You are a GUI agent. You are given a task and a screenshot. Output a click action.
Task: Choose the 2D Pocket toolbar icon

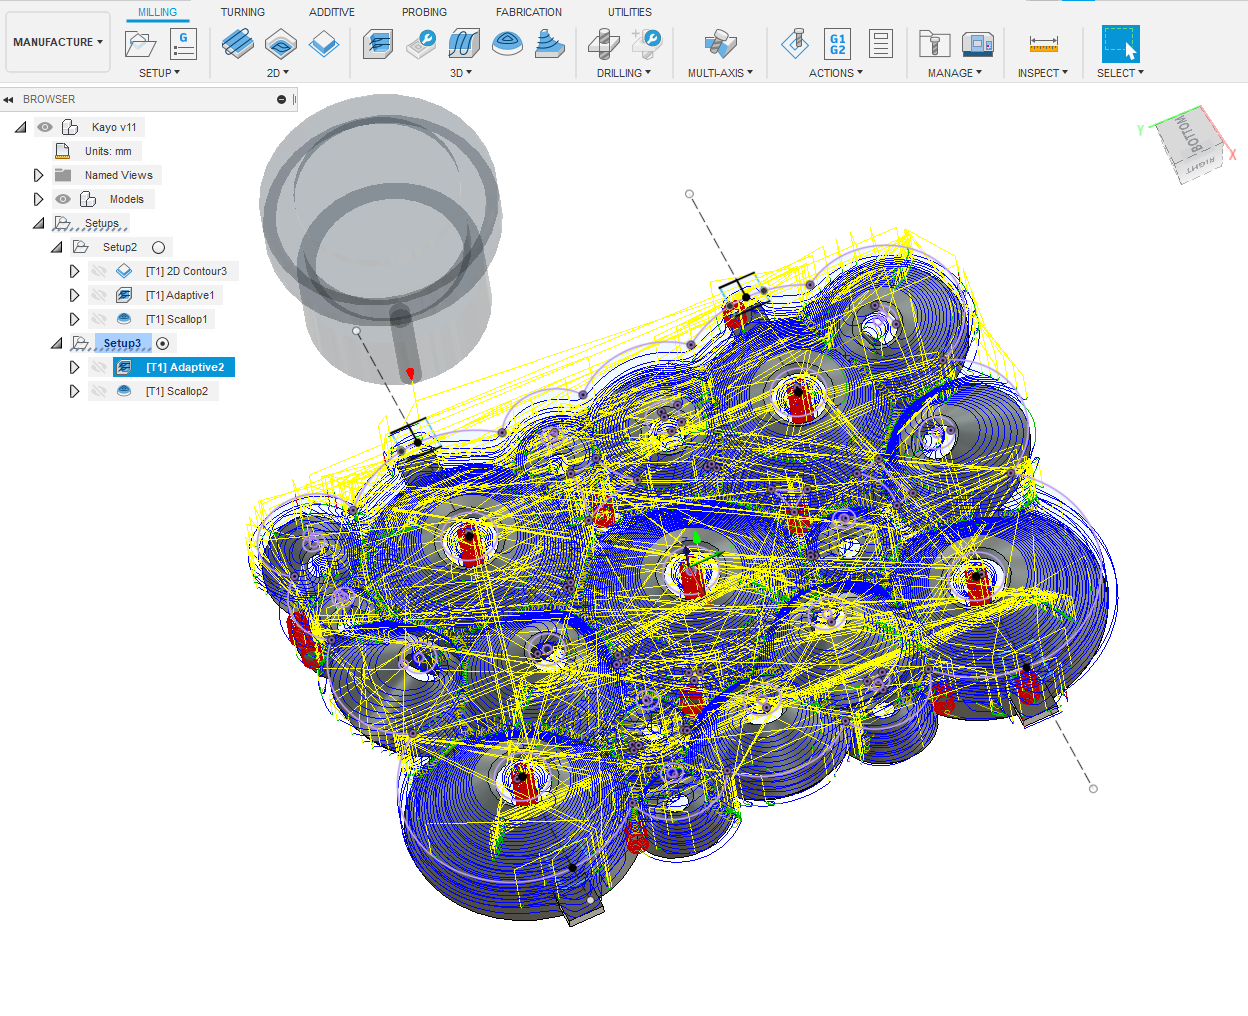point(280,44)
